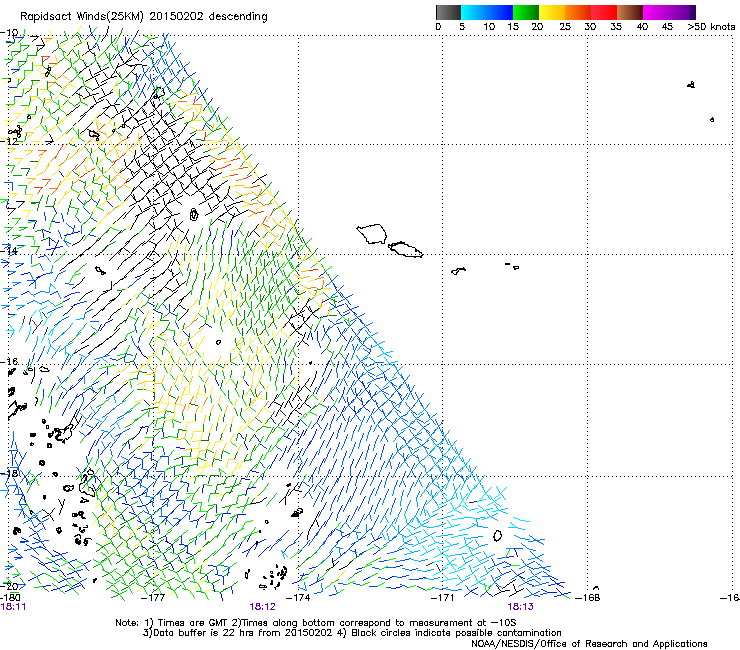Click the larger western Samoa island outline
740x650 pixels.
(372, 234)
